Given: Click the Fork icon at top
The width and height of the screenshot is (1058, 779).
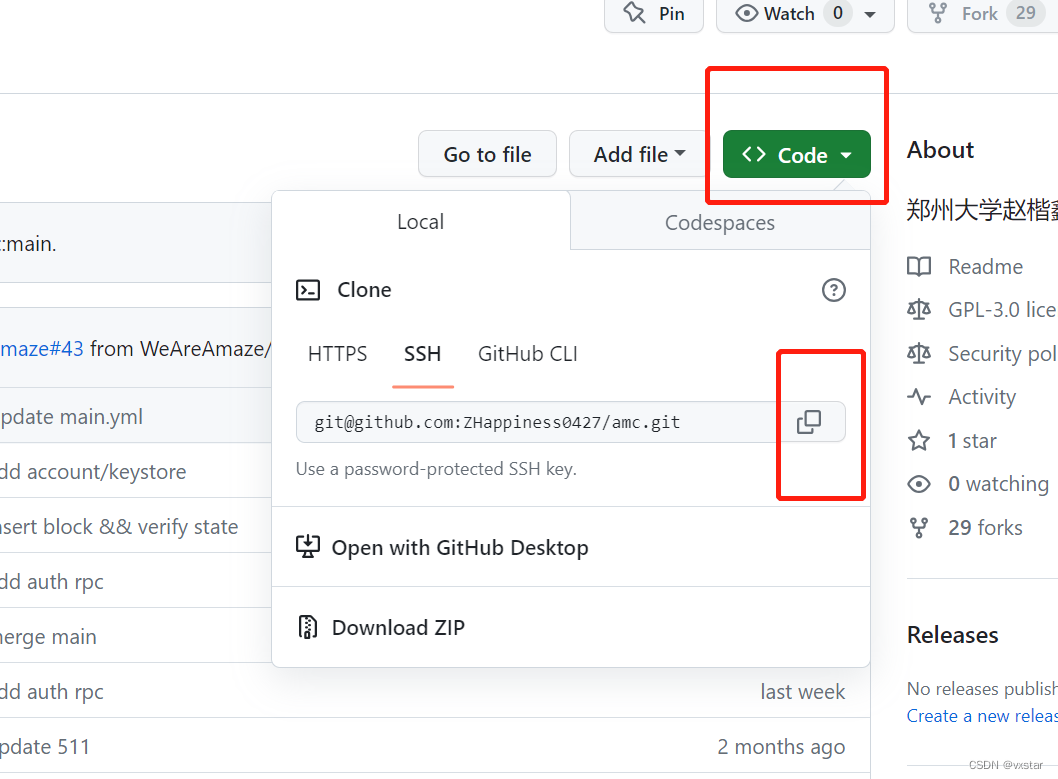Looking at the screenshot, I should [938, 13].
